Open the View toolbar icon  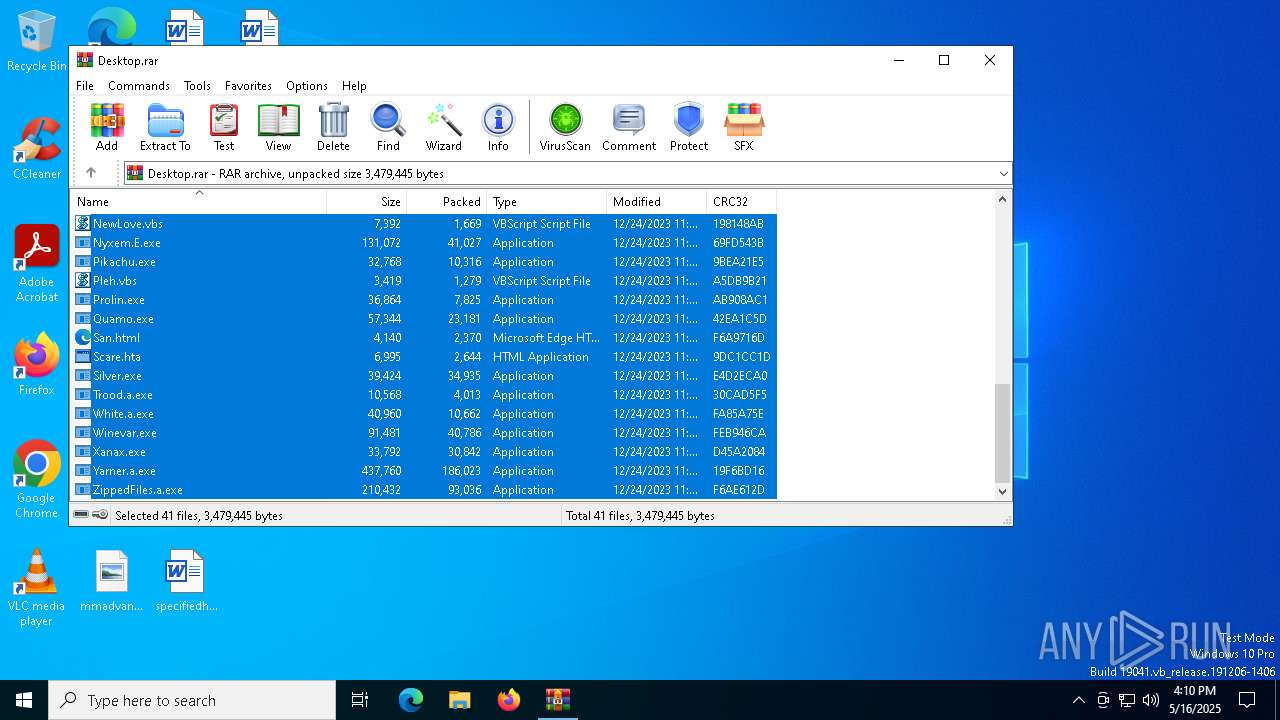tap(278, 127)
